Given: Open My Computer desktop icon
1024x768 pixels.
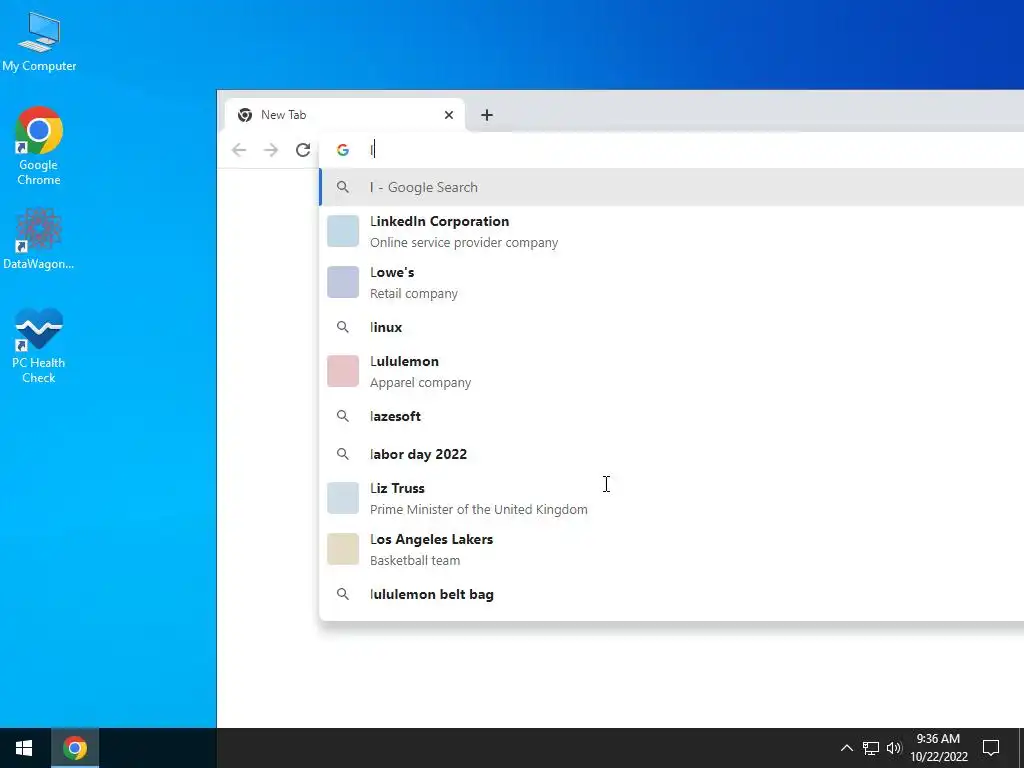Looking at the screenshot, I should point(39,40).
